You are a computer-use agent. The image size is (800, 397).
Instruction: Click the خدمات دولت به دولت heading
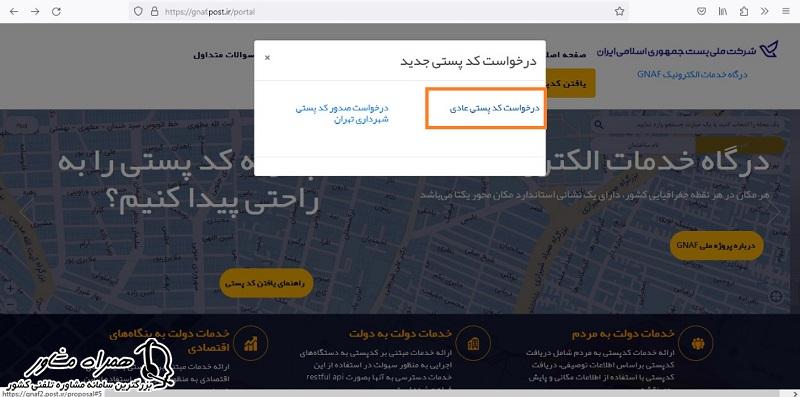pos(401,334)
